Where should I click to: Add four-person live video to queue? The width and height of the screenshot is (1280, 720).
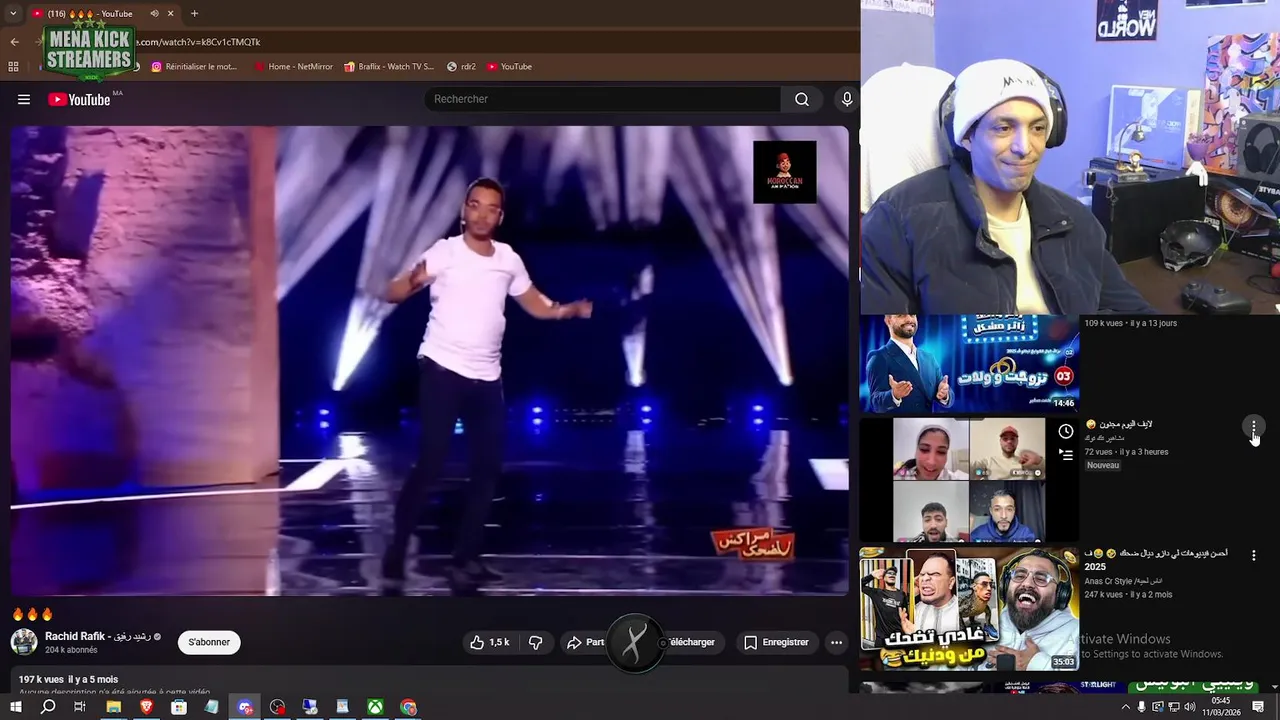pyautogui.click(x=1066, y=454)
